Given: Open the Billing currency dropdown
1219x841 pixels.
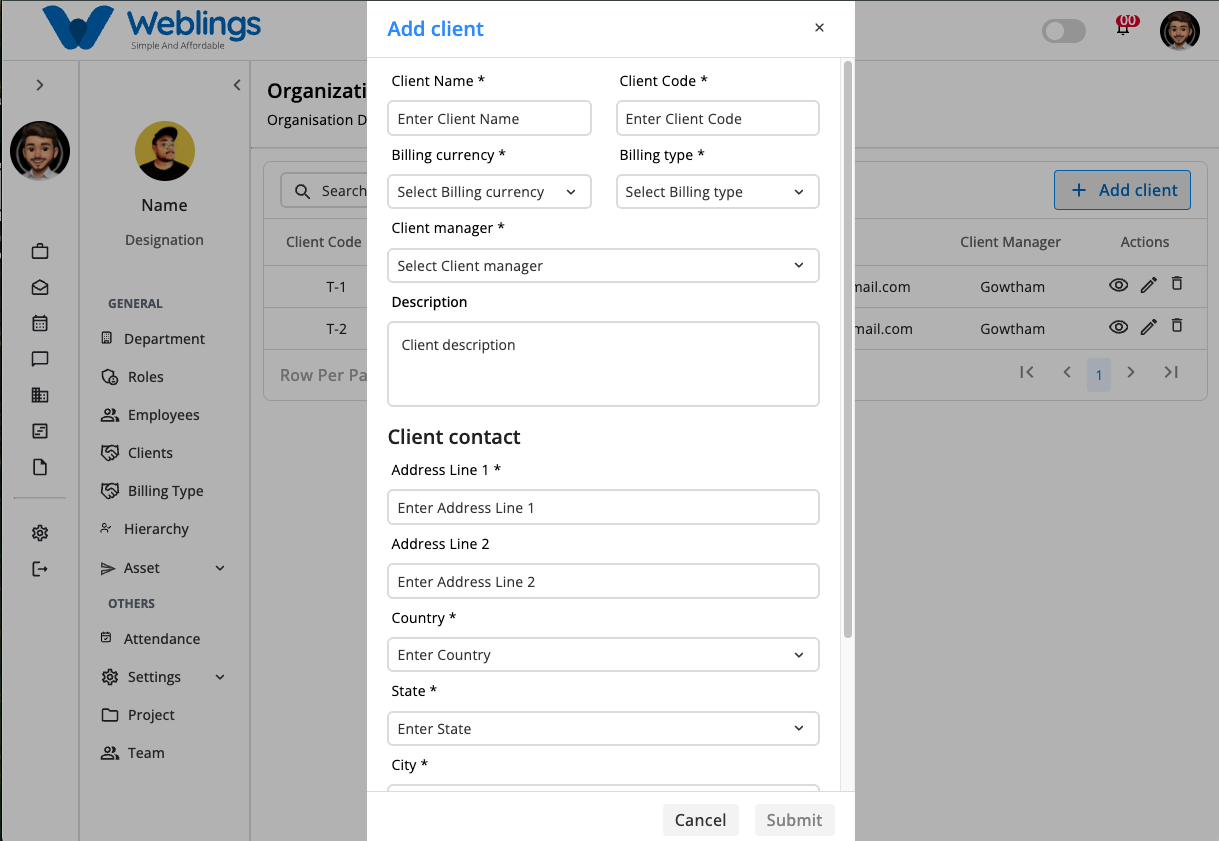Looking at the screenshot, I should point(489,192).
